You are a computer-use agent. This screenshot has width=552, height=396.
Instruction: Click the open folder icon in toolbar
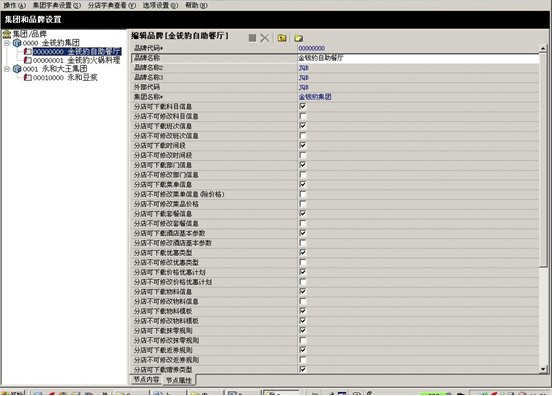point(299,38)
